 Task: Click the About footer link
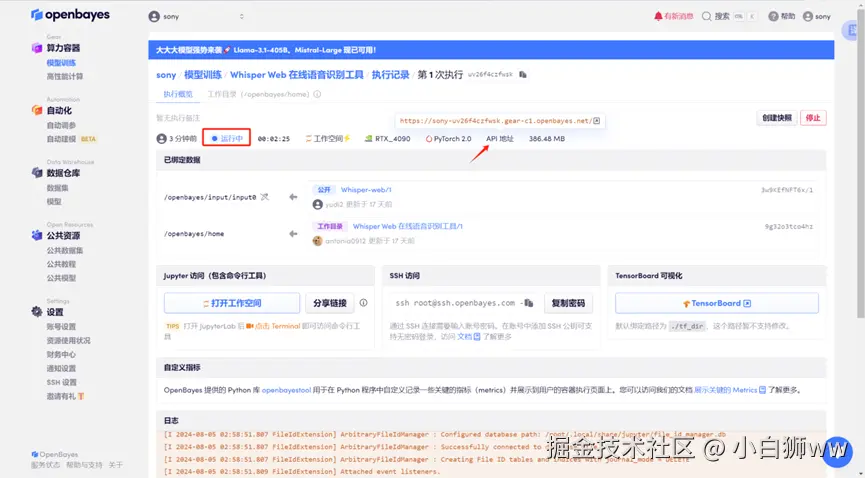[x=116, y=465]
